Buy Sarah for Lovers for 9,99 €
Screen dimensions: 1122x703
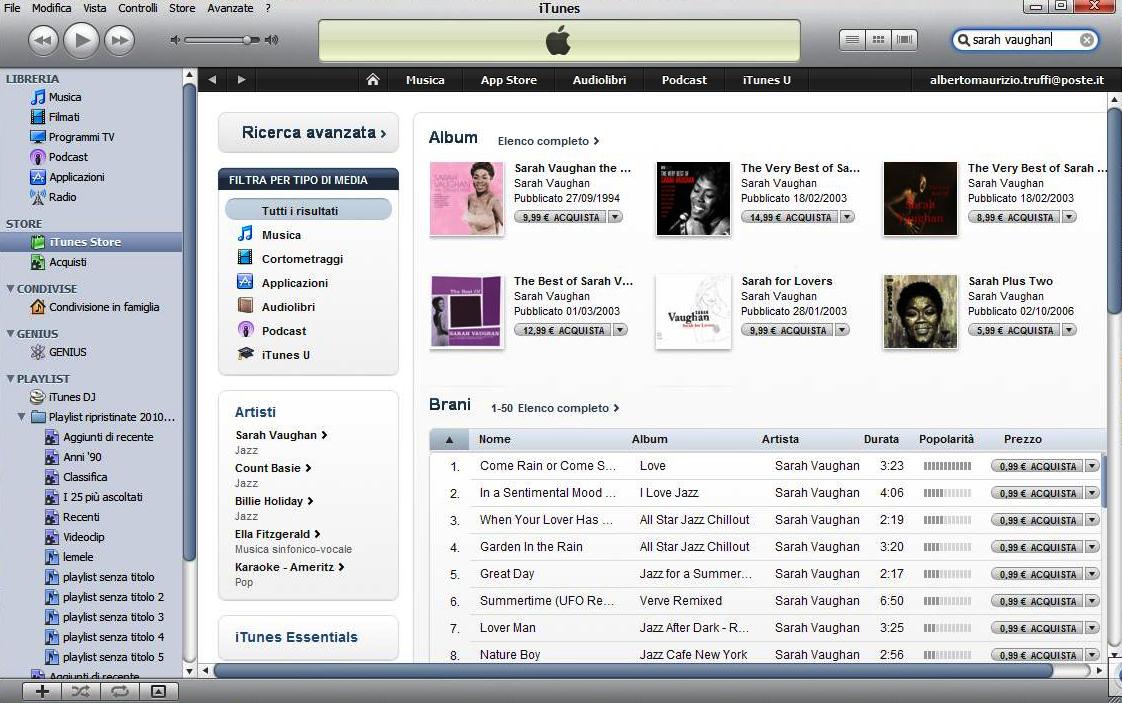point(787,330)
